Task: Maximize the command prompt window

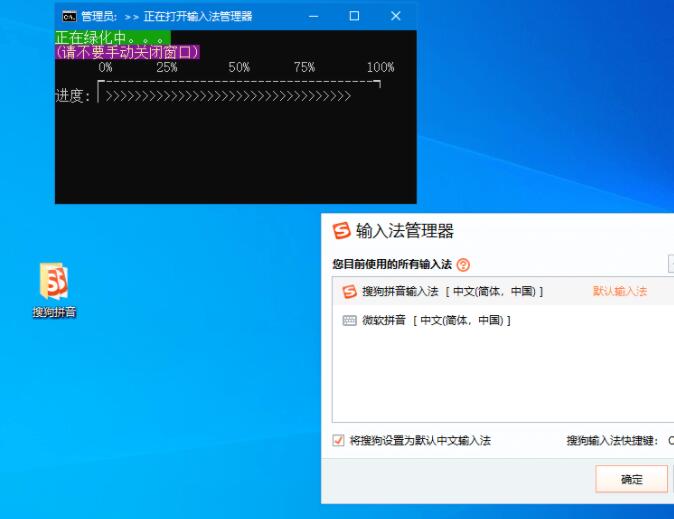Action: point(354,16)
